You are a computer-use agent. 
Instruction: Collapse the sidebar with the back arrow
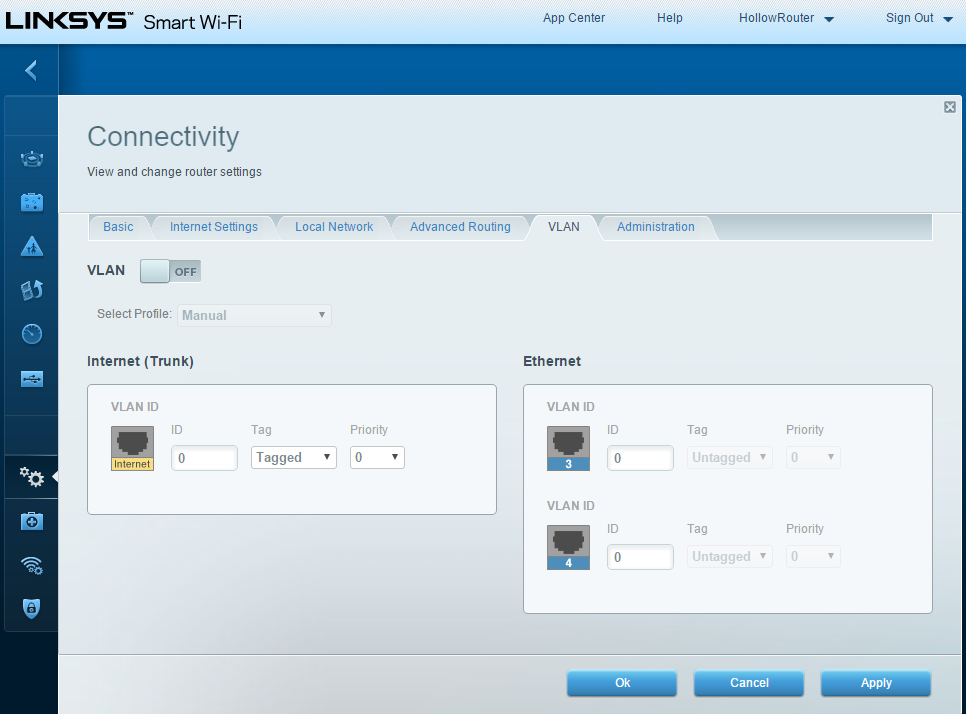pos(31,70)
